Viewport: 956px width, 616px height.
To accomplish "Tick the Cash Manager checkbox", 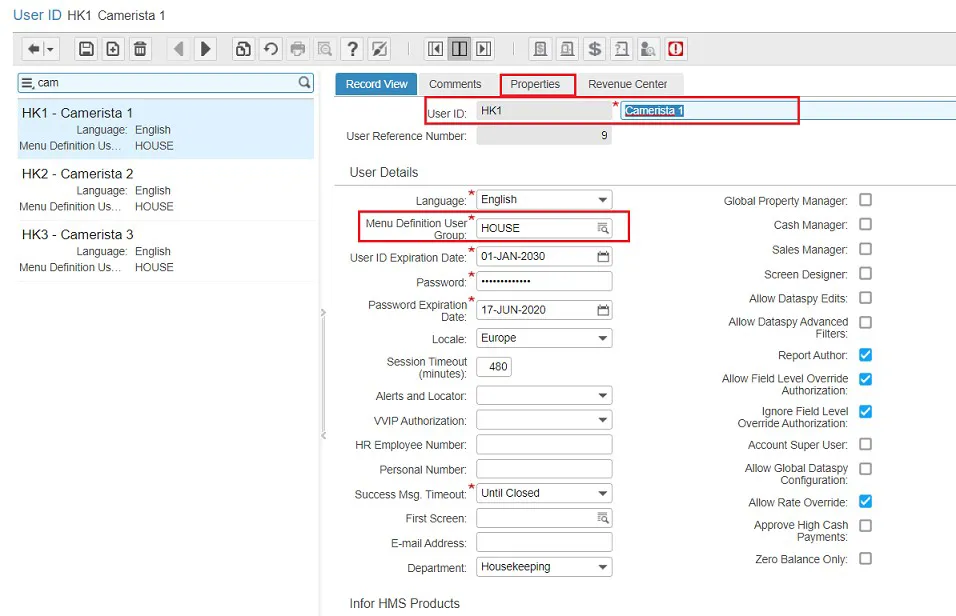I will 865,224.
